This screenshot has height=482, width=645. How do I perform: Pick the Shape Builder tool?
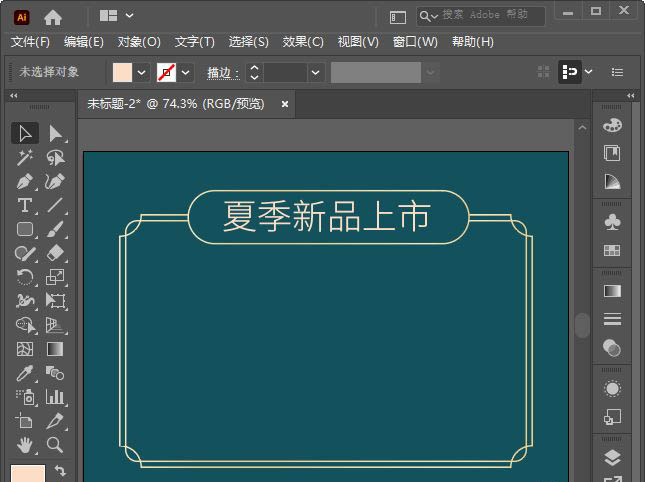25,325
